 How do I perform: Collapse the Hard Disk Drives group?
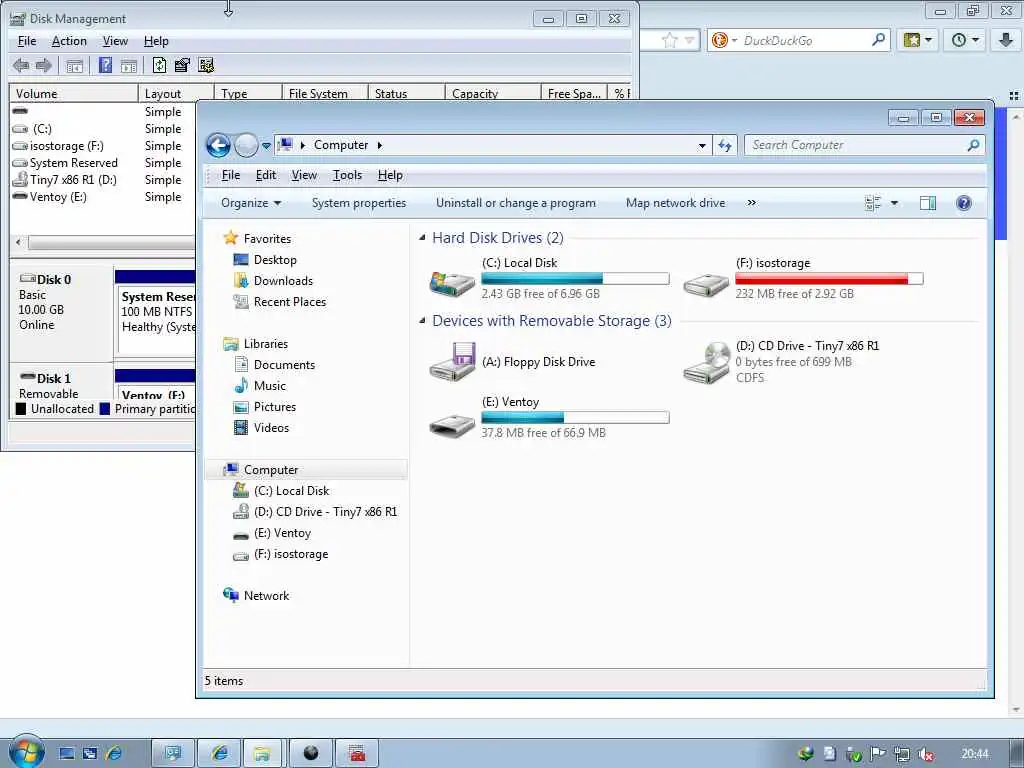point(422,238)
